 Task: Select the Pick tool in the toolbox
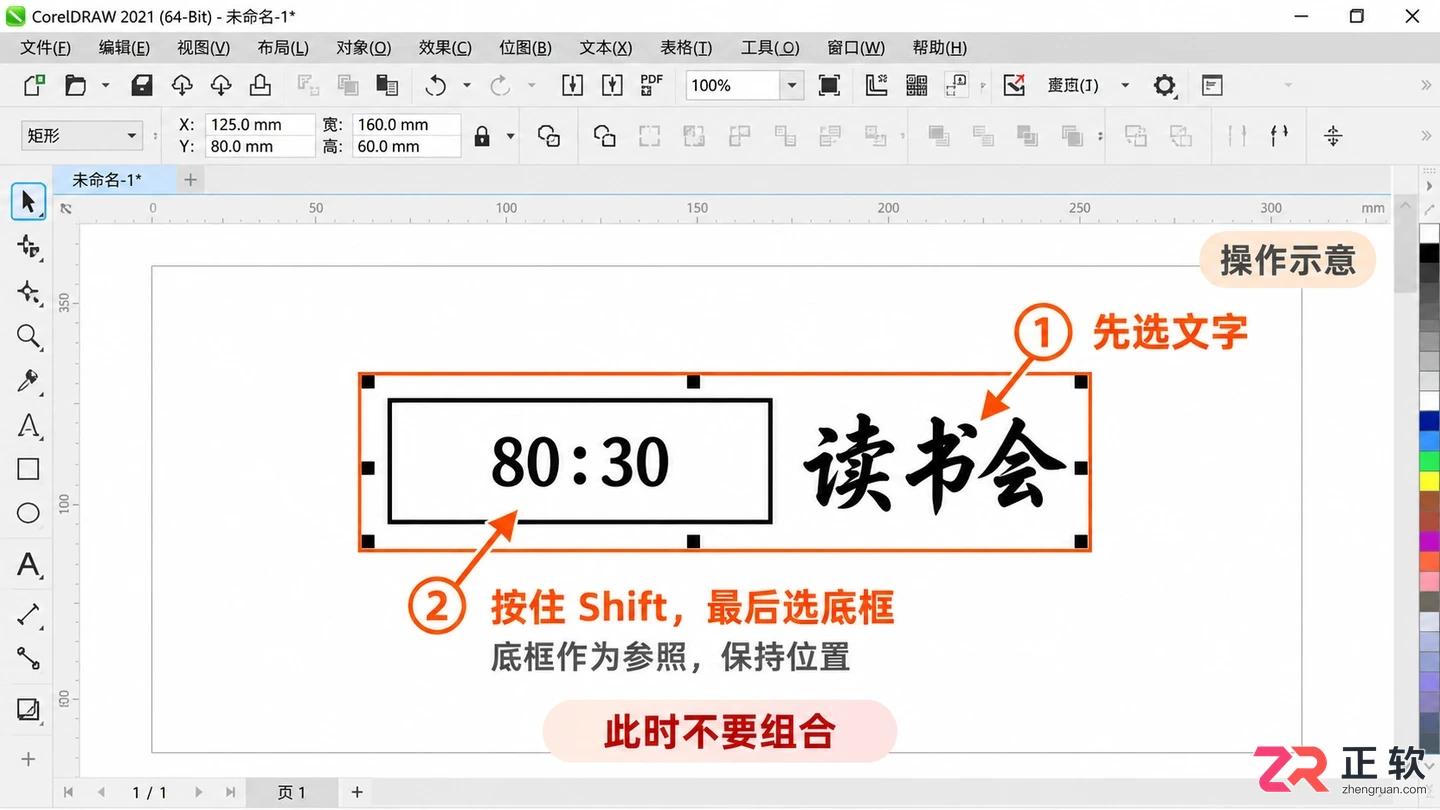(28, 202)
